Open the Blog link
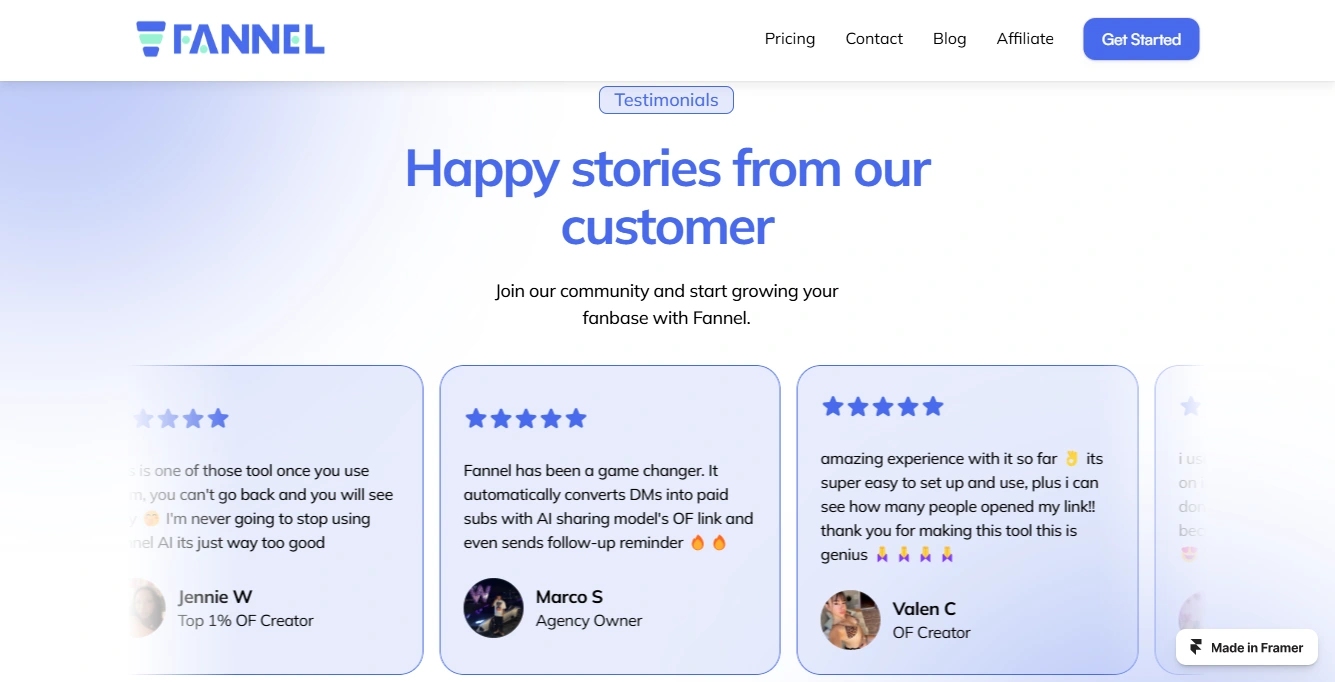 click(949, 39)
